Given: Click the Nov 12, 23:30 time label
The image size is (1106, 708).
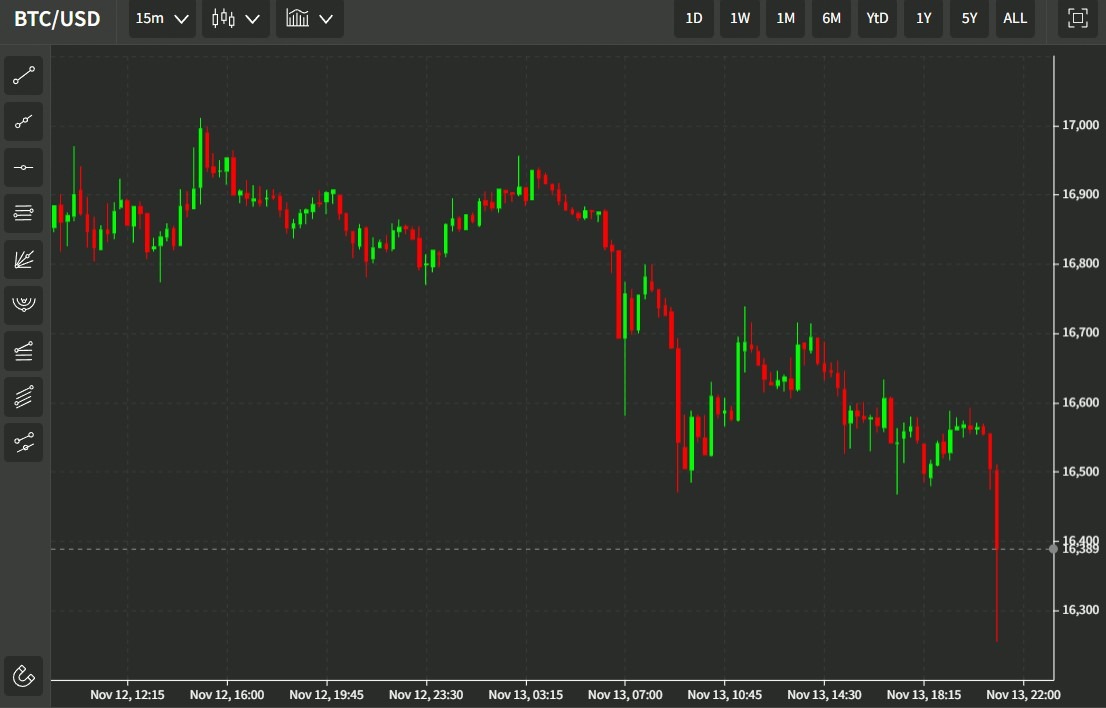Looking at the screenshot, I should (x=426, y=695).
